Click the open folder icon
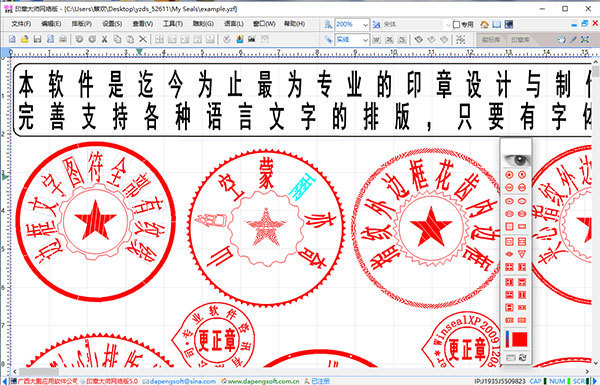This screenshot has height=385, width=600. point(24,39)
